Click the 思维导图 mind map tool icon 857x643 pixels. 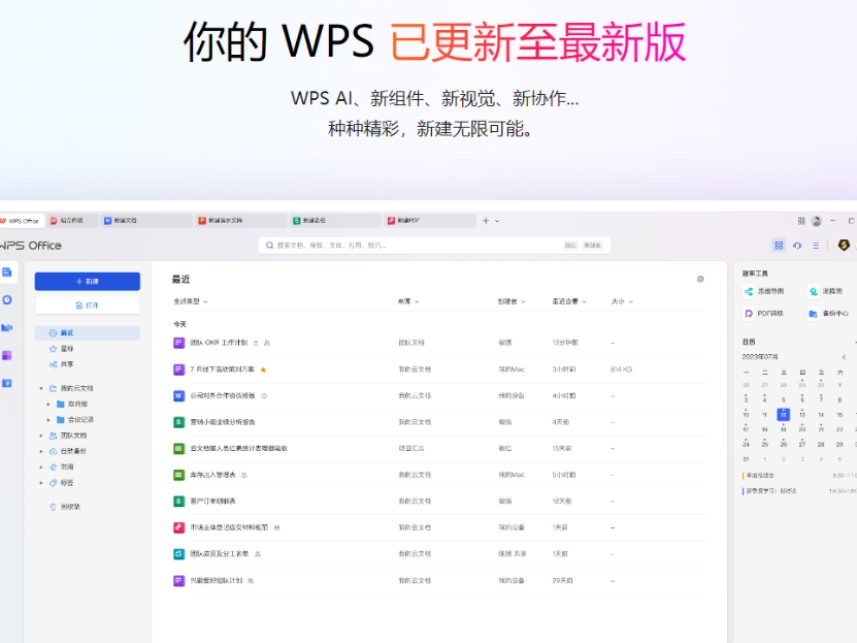pos(749,291)
